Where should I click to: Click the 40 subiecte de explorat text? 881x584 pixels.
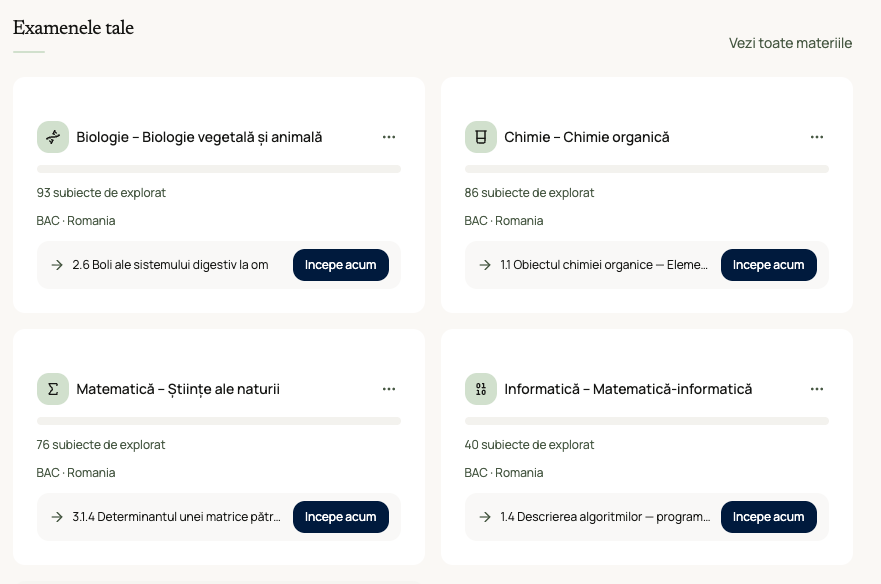tap(529, 445)
